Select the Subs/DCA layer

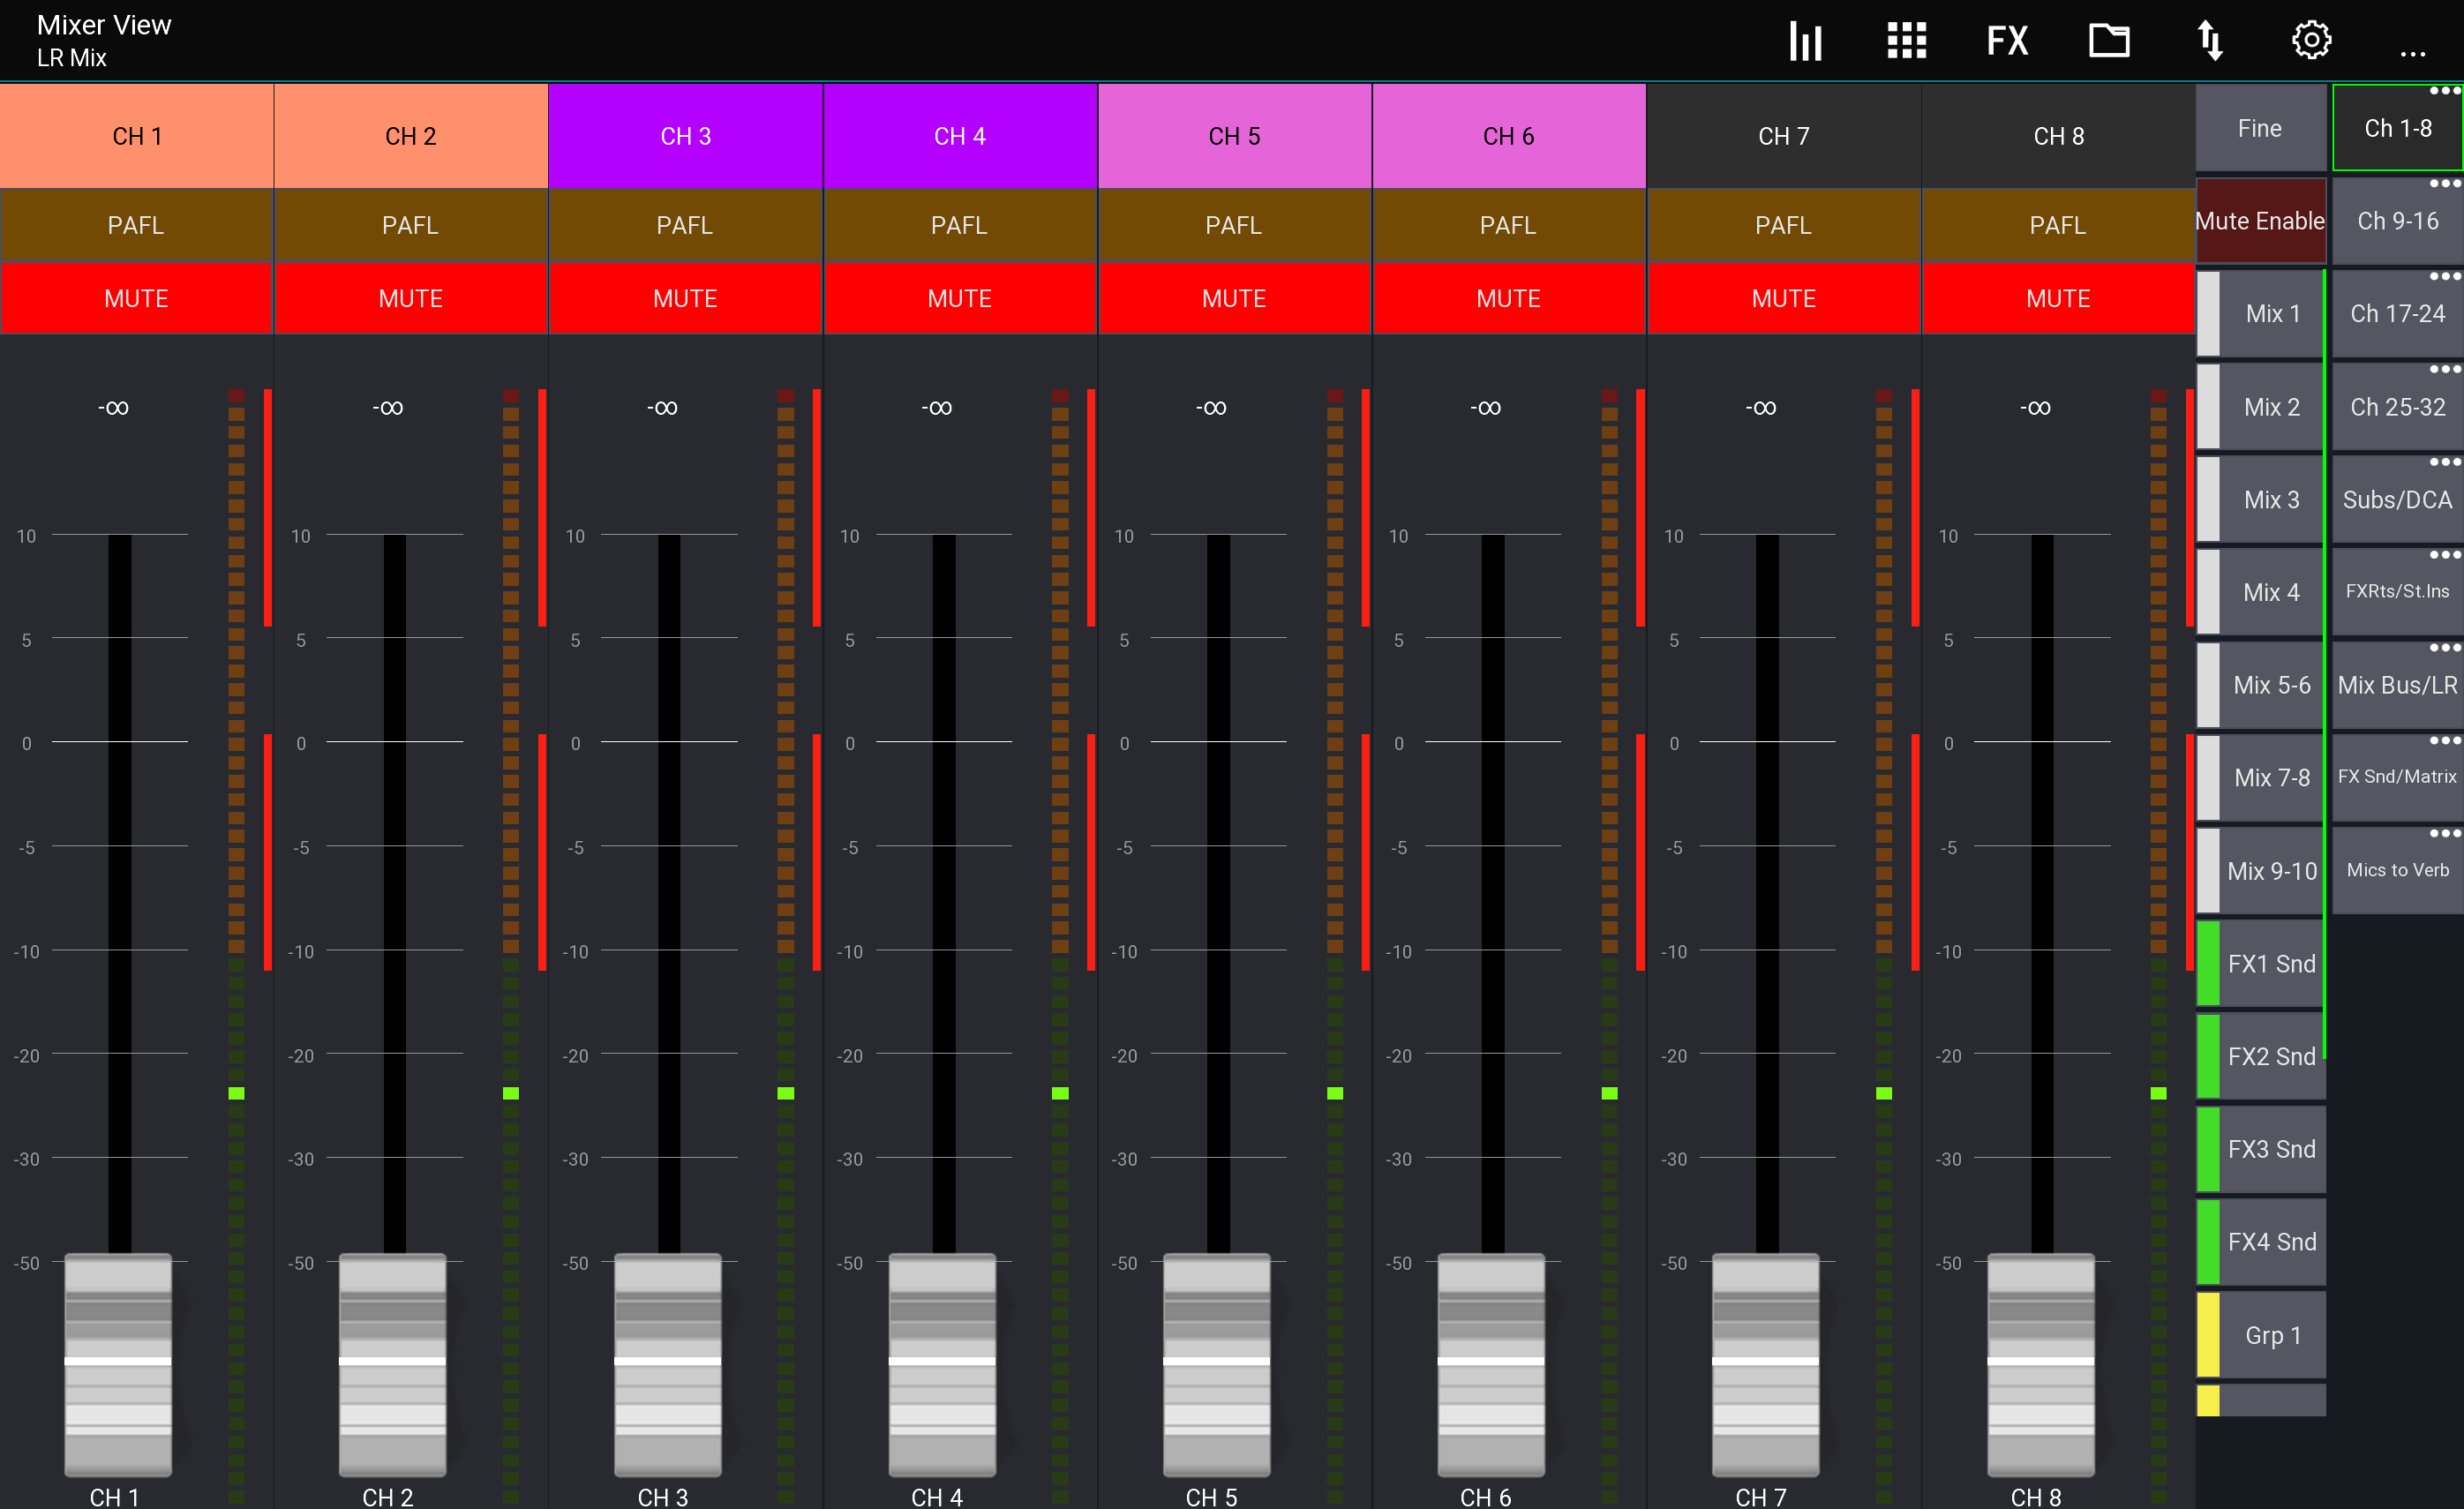click(x=2398, y=500)
